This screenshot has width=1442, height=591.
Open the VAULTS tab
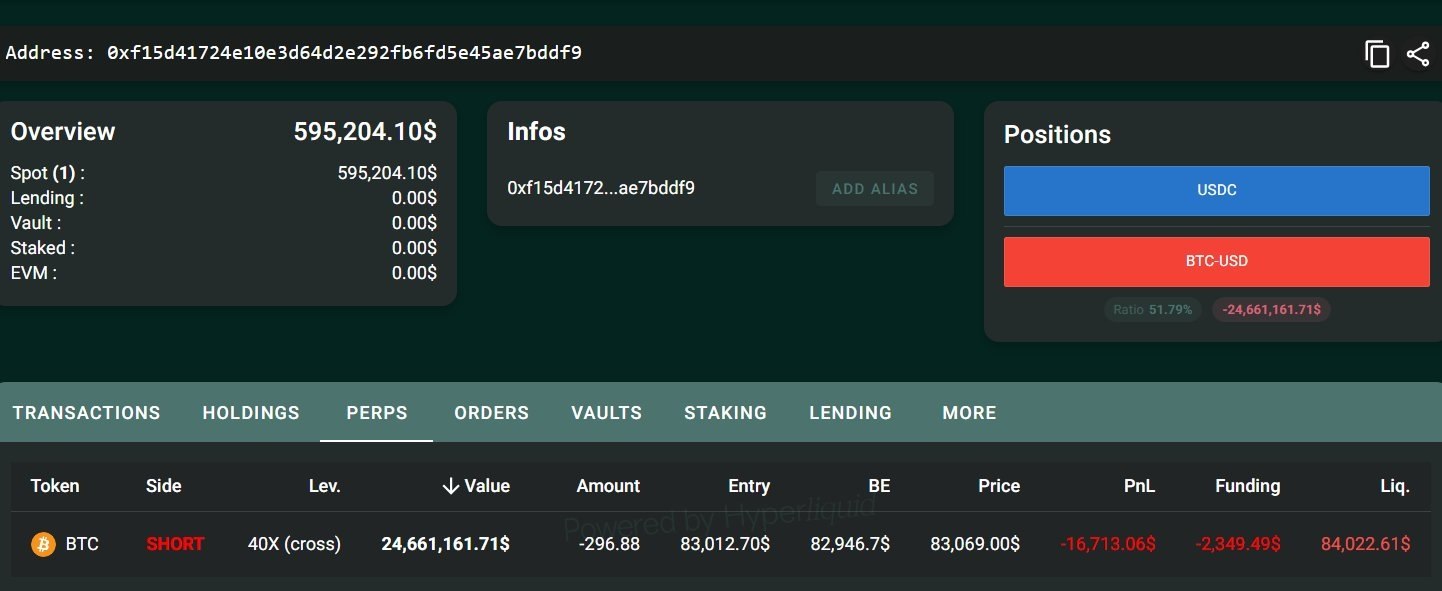606,413
